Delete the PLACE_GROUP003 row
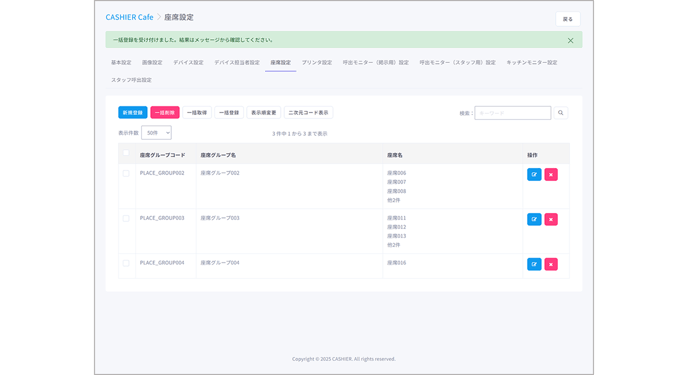 [551, 219]
